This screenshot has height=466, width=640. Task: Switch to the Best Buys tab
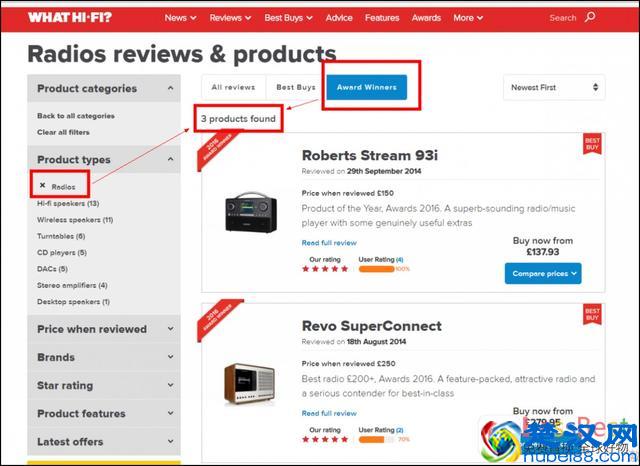[x=295, y=87]
